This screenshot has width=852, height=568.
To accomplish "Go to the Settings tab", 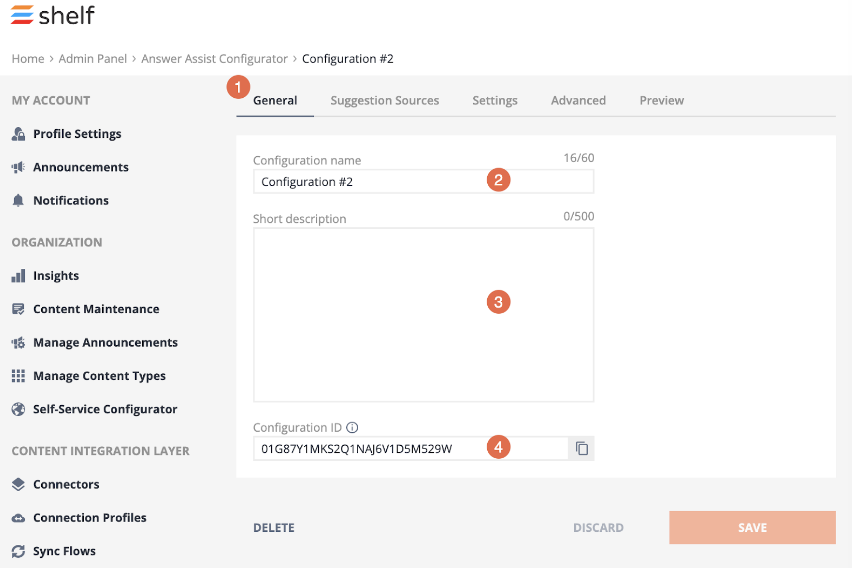I will click(494, 101).
